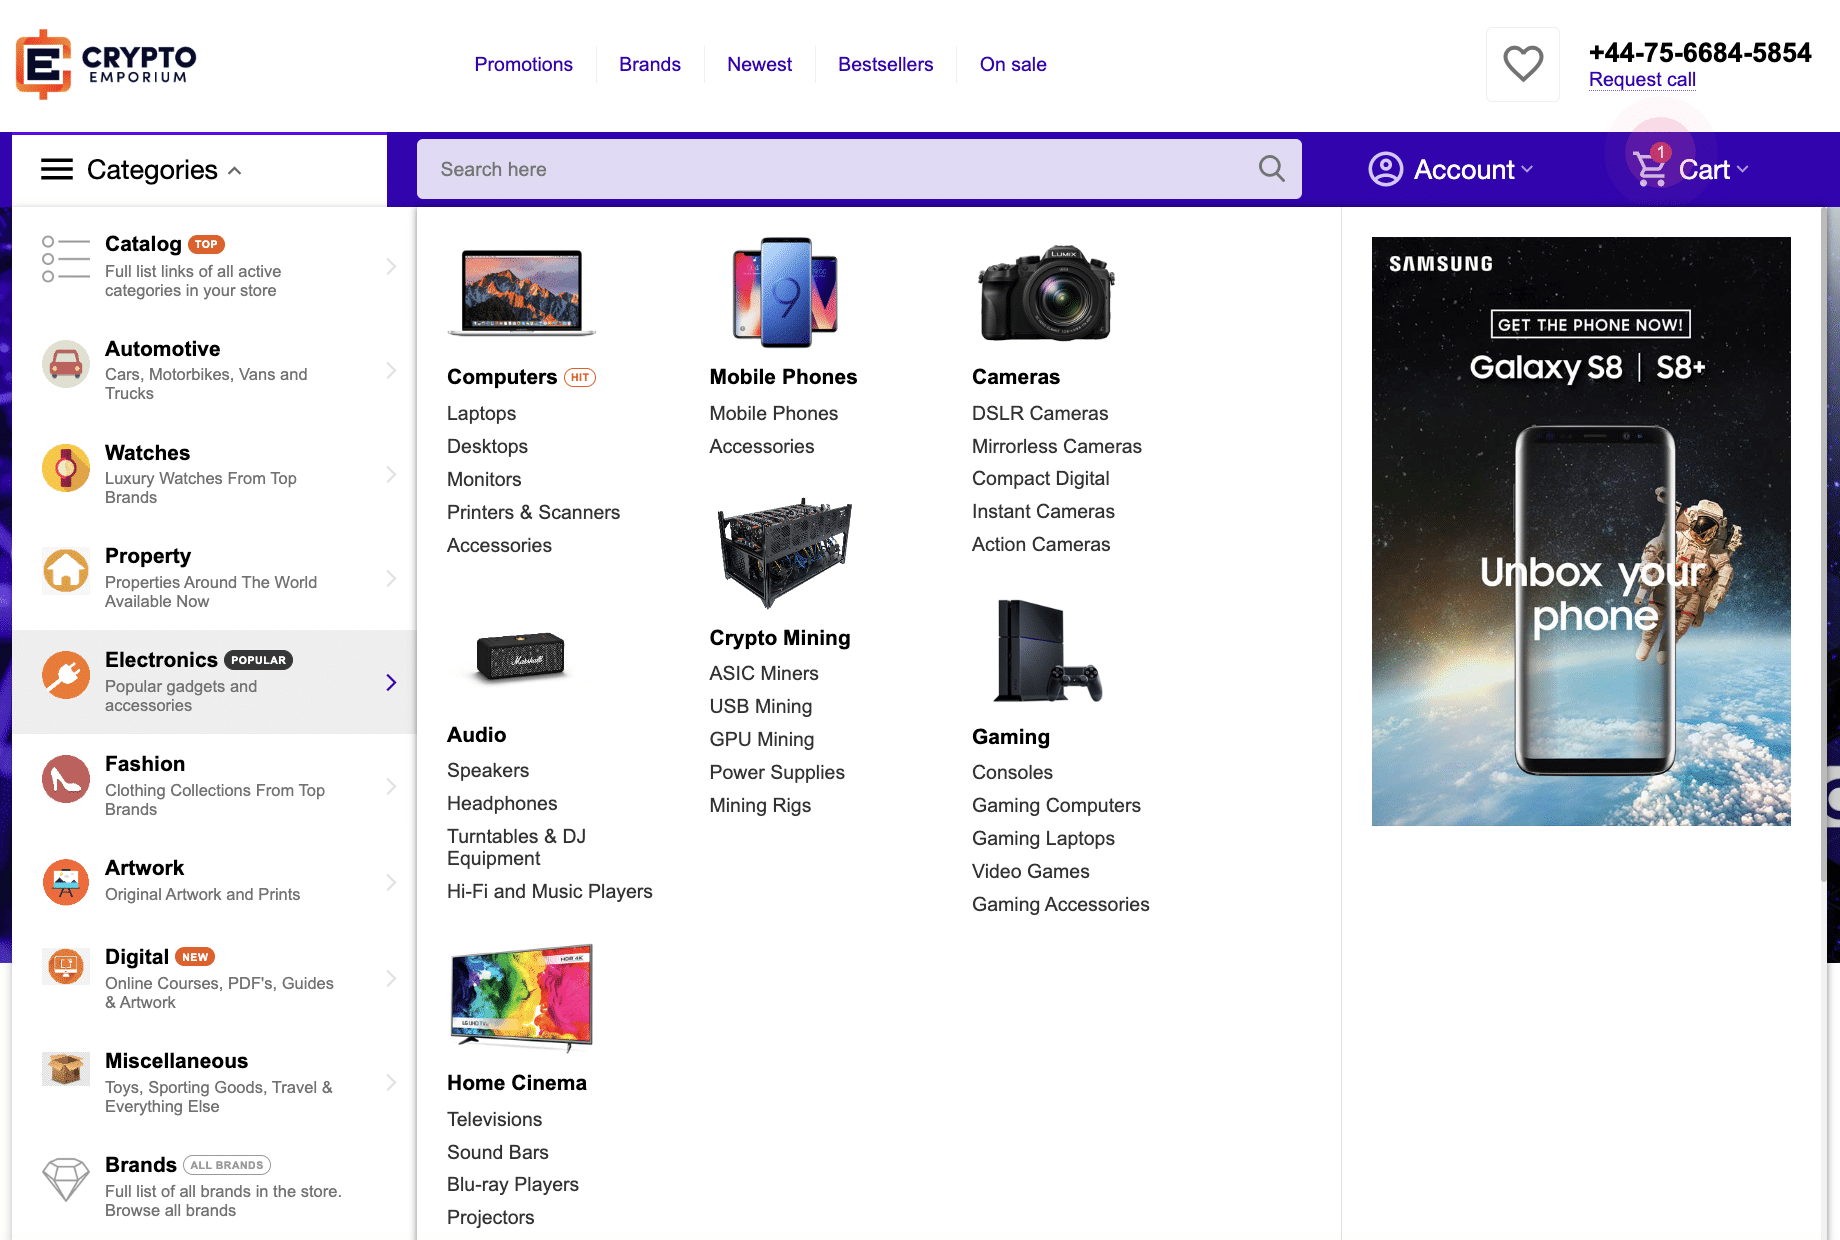The height and width of the screenshot is (1240, 1840).
Task: Click the Crypto Mining heading
Action: 780,638
